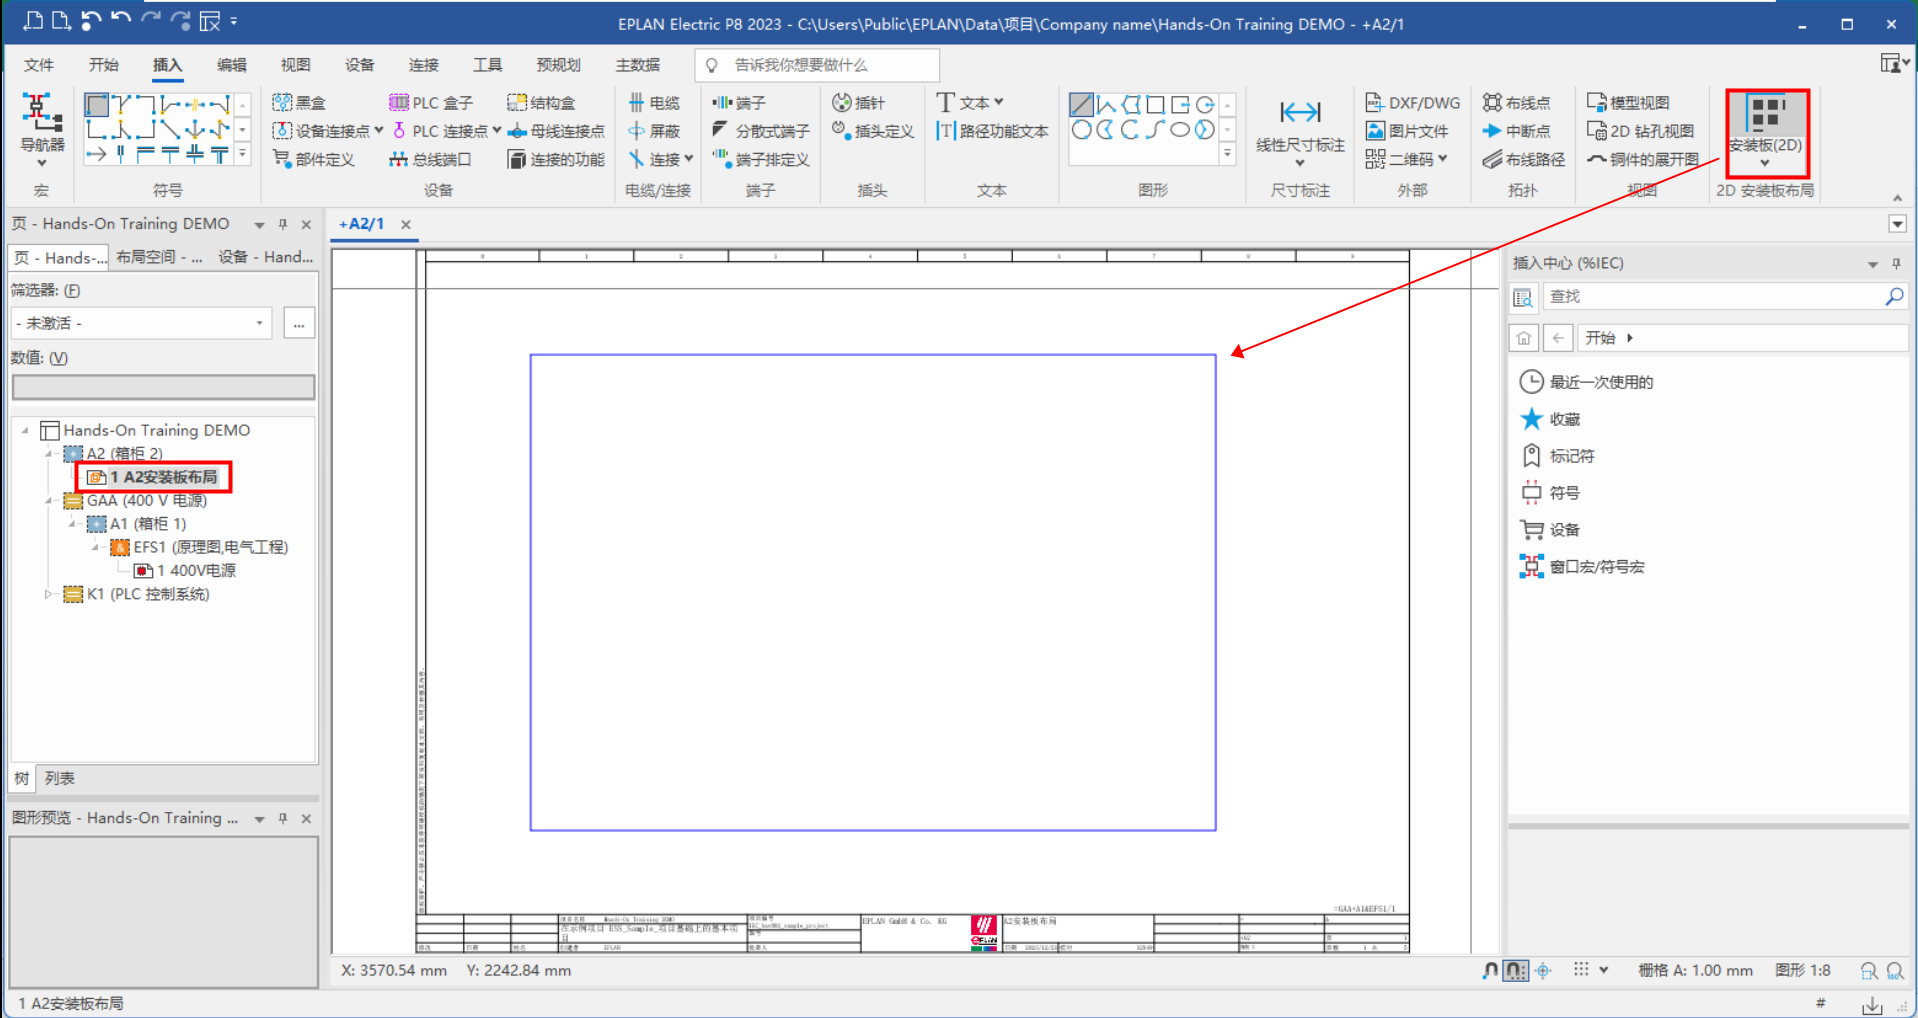Viewport: 1918px width, 1018px height.
Task: Switch to the 开始 ribbon tab
Action: (x=103, y=65)
